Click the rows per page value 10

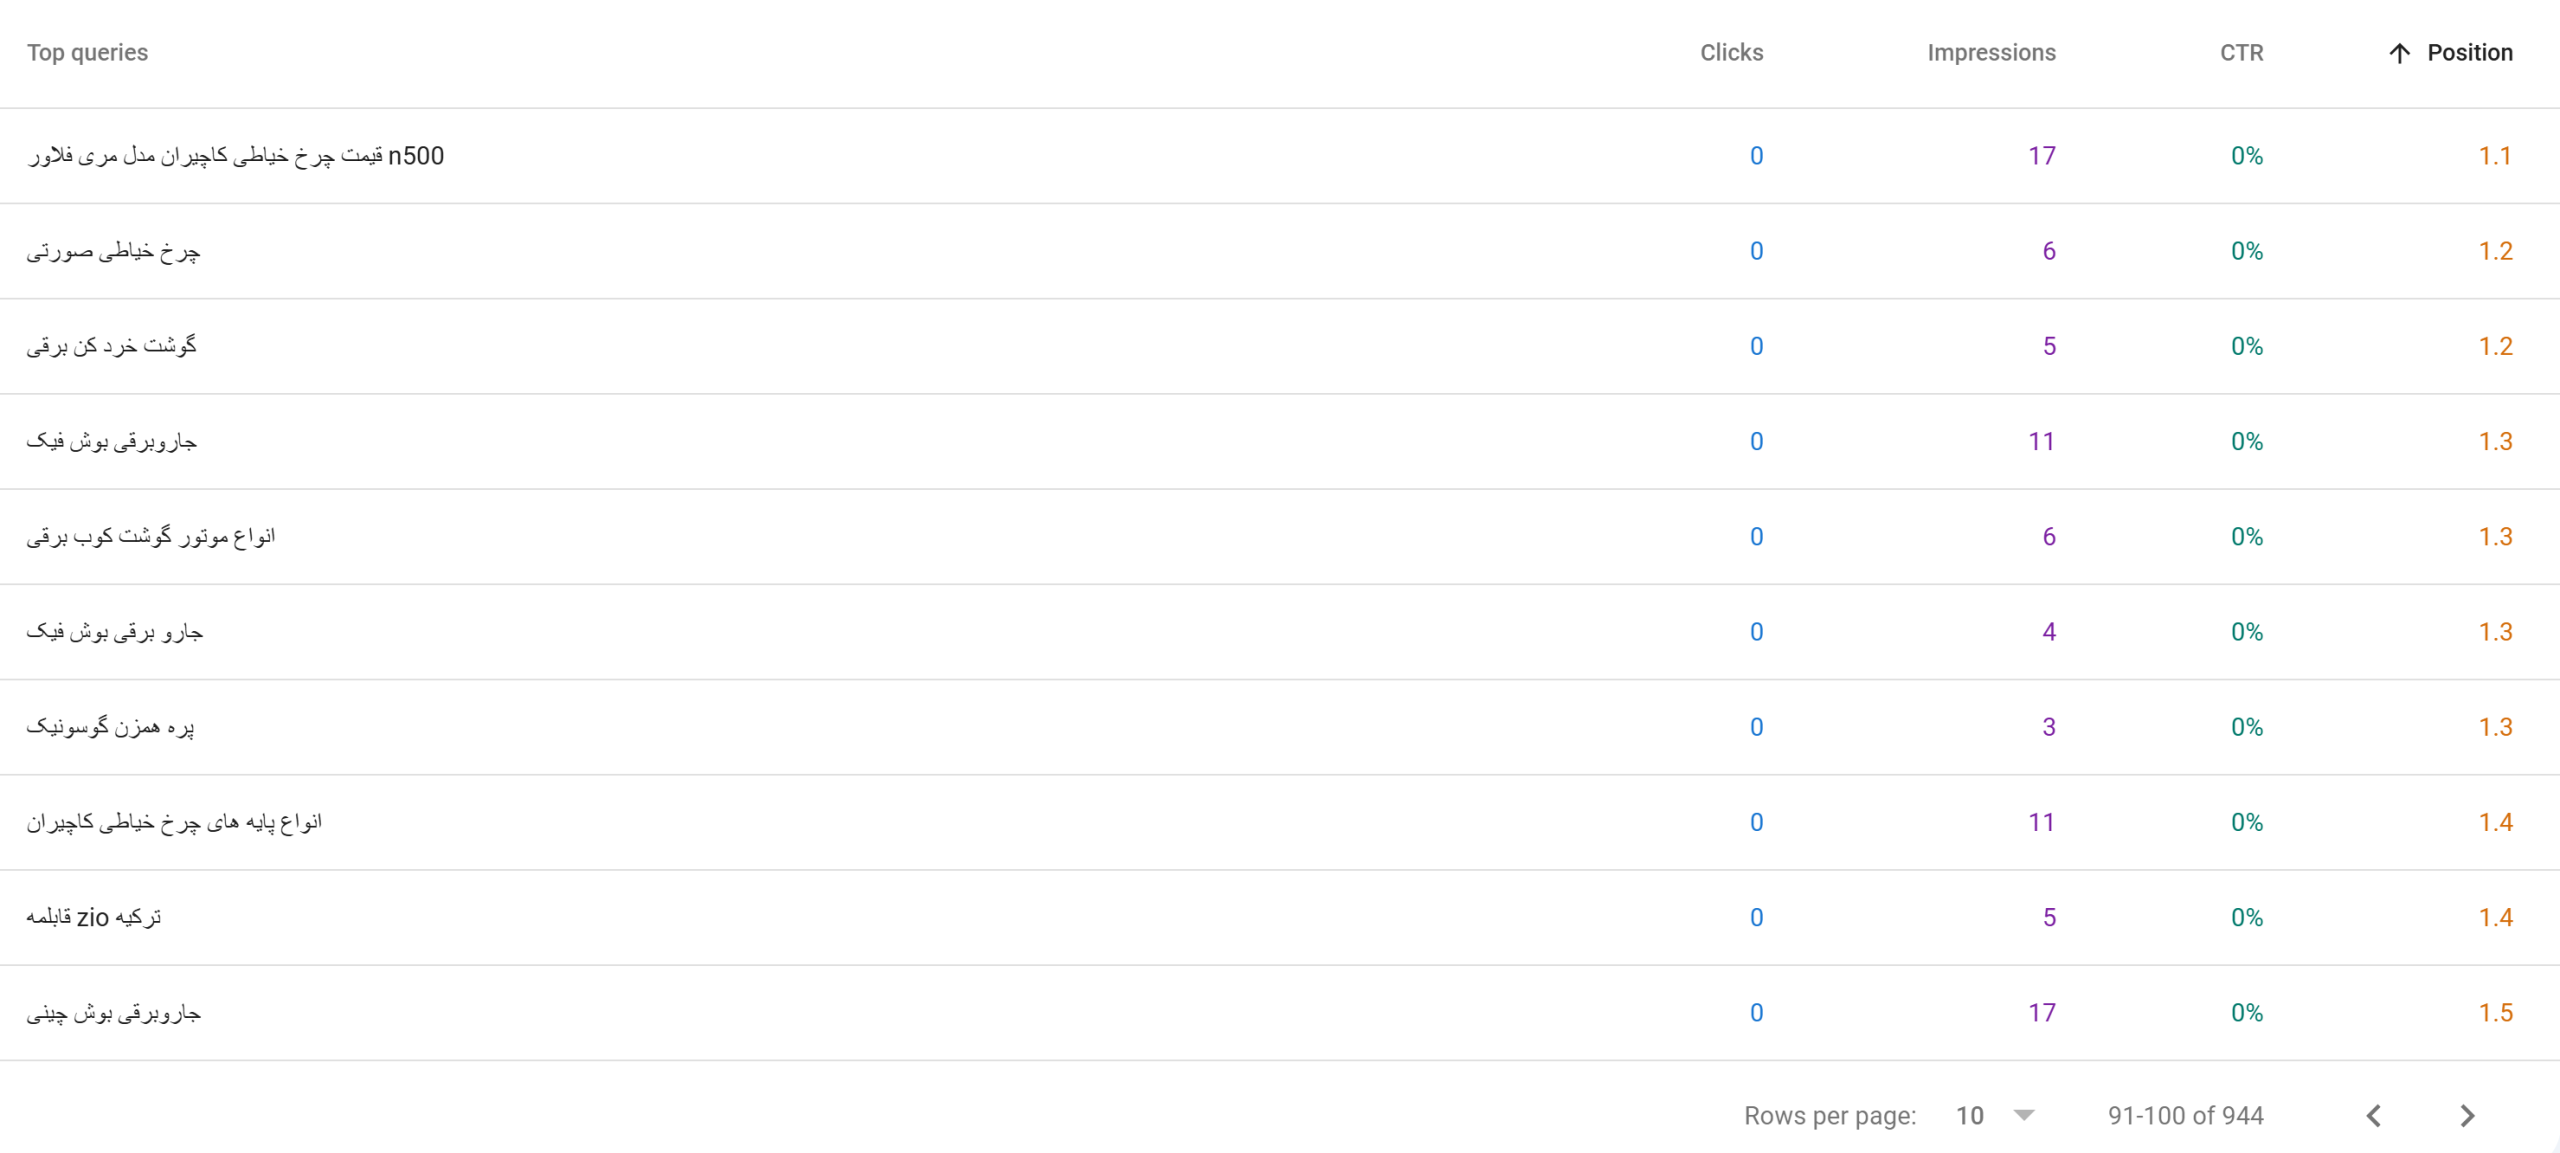point(1970,1115)
